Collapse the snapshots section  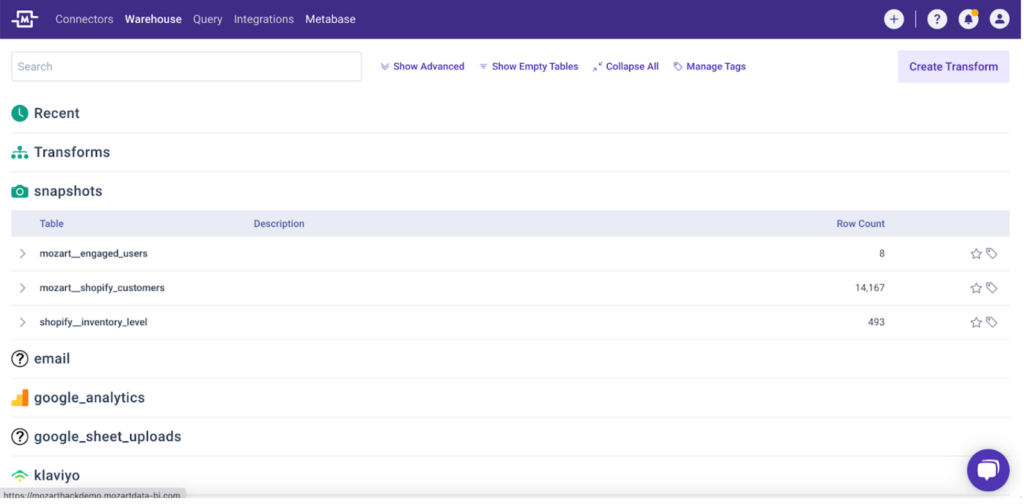coord(68,191)
